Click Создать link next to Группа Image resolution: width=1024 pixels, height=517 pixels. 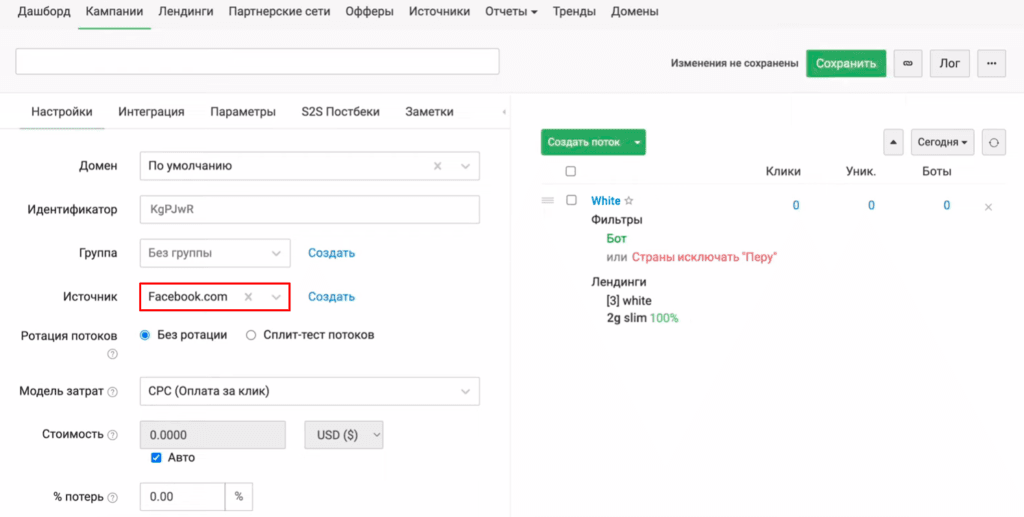coord(332,253)
